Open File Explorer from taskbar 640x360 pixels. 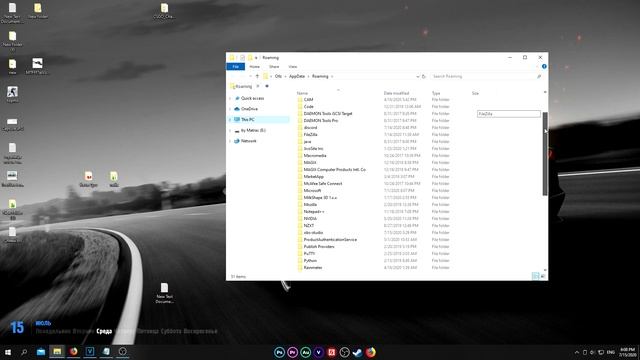point(57,352)
